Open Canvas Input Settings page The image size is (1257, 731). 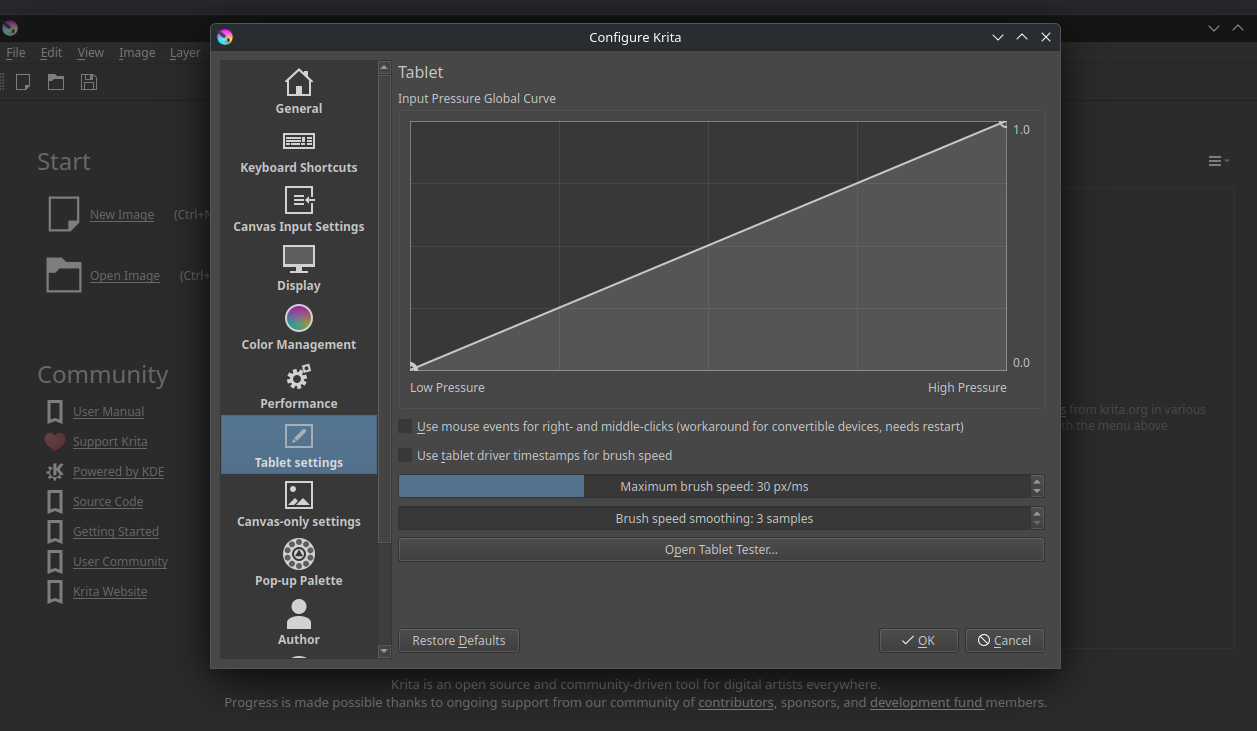click(298, 208)
